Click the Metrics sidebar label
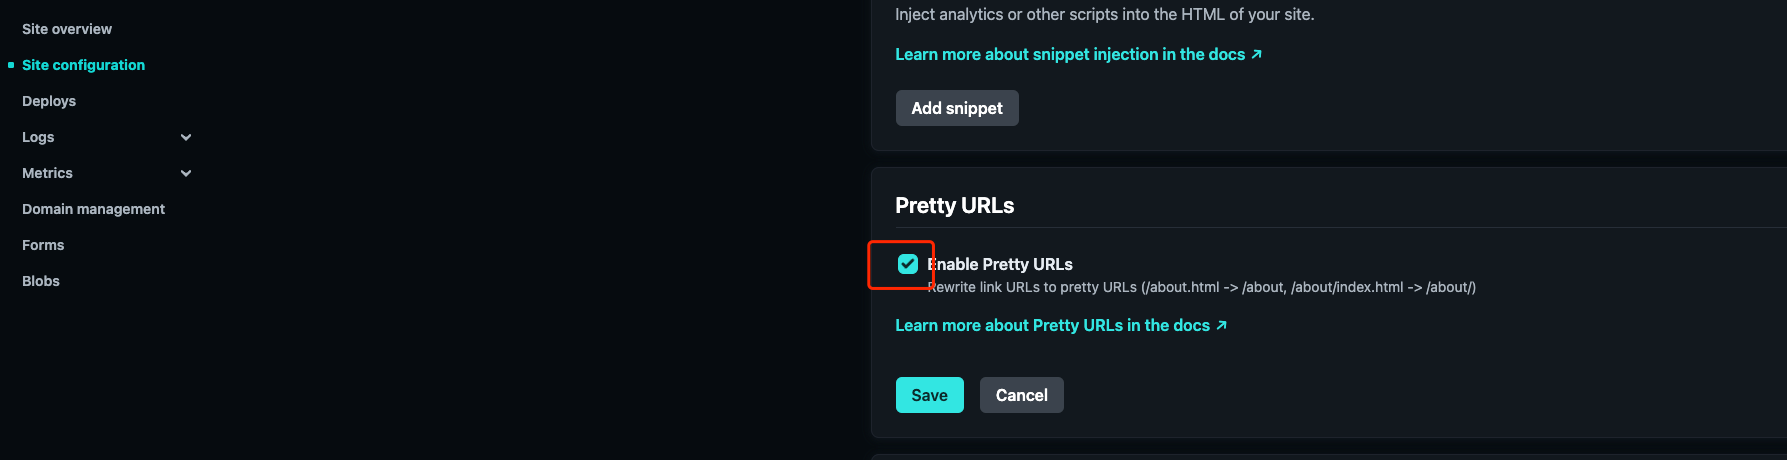This screenshot has width=1787, height=460. 47,173
